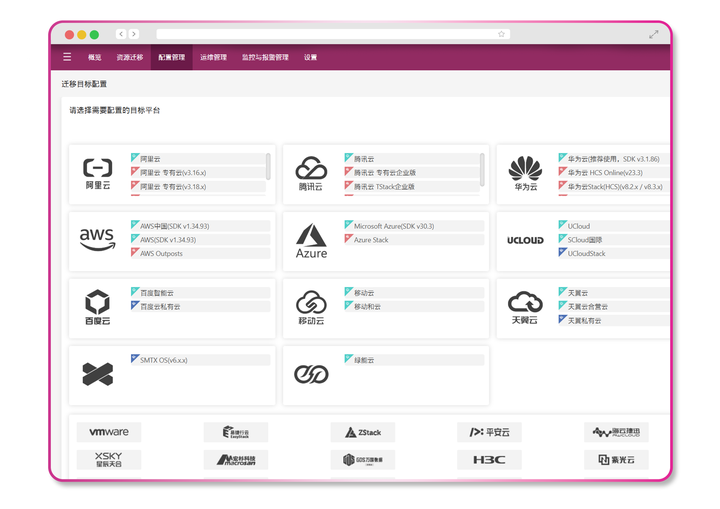Click the browser forward arrow
Viewport: 720px width, 509px height.
134,34
